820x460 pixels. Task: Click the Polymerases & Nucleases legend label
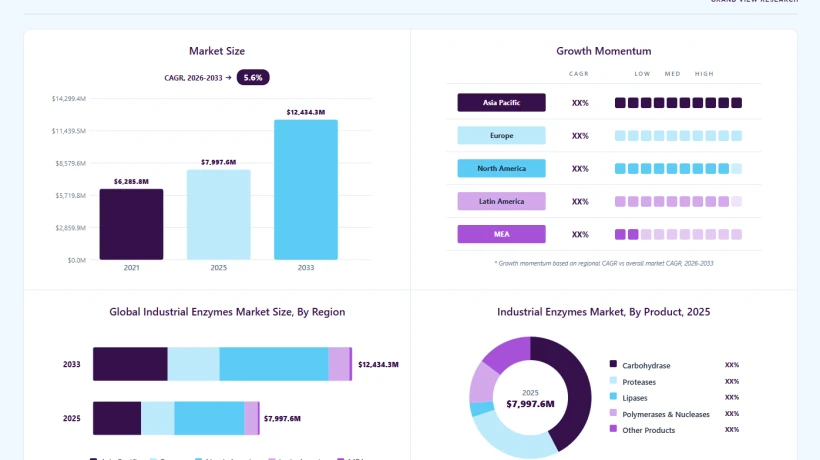[x=666, y=414]
